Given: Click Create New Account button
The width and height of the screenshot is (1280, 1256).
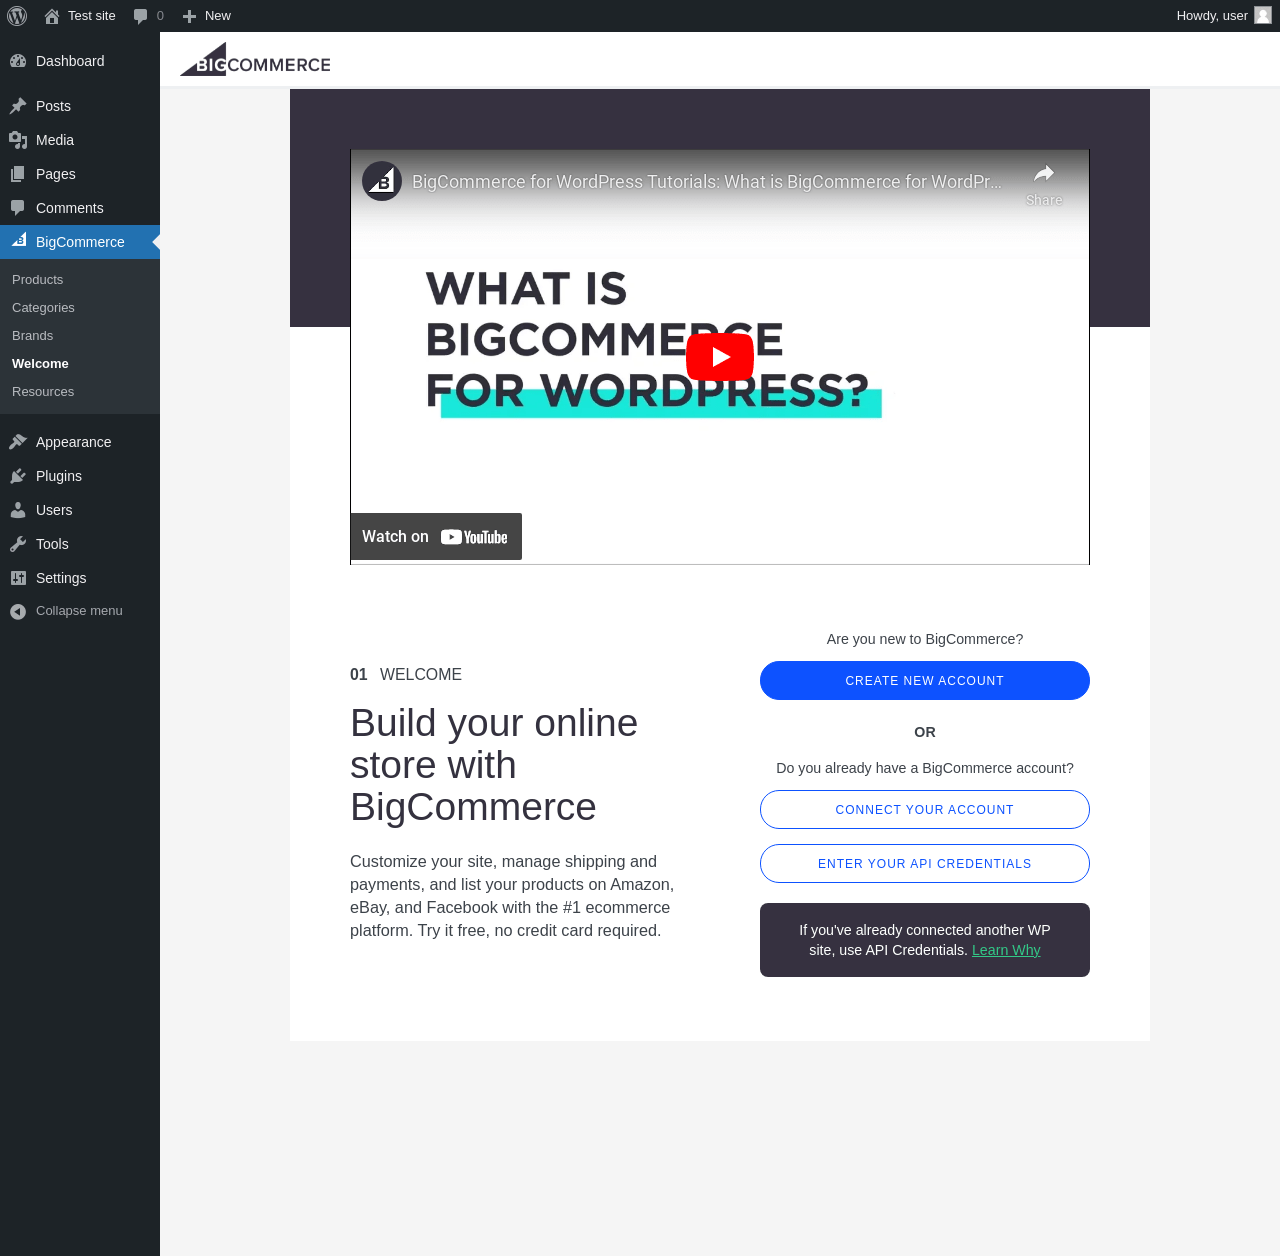Looking at the screenshot, I should pyautogui.click(x=925, y=681).
